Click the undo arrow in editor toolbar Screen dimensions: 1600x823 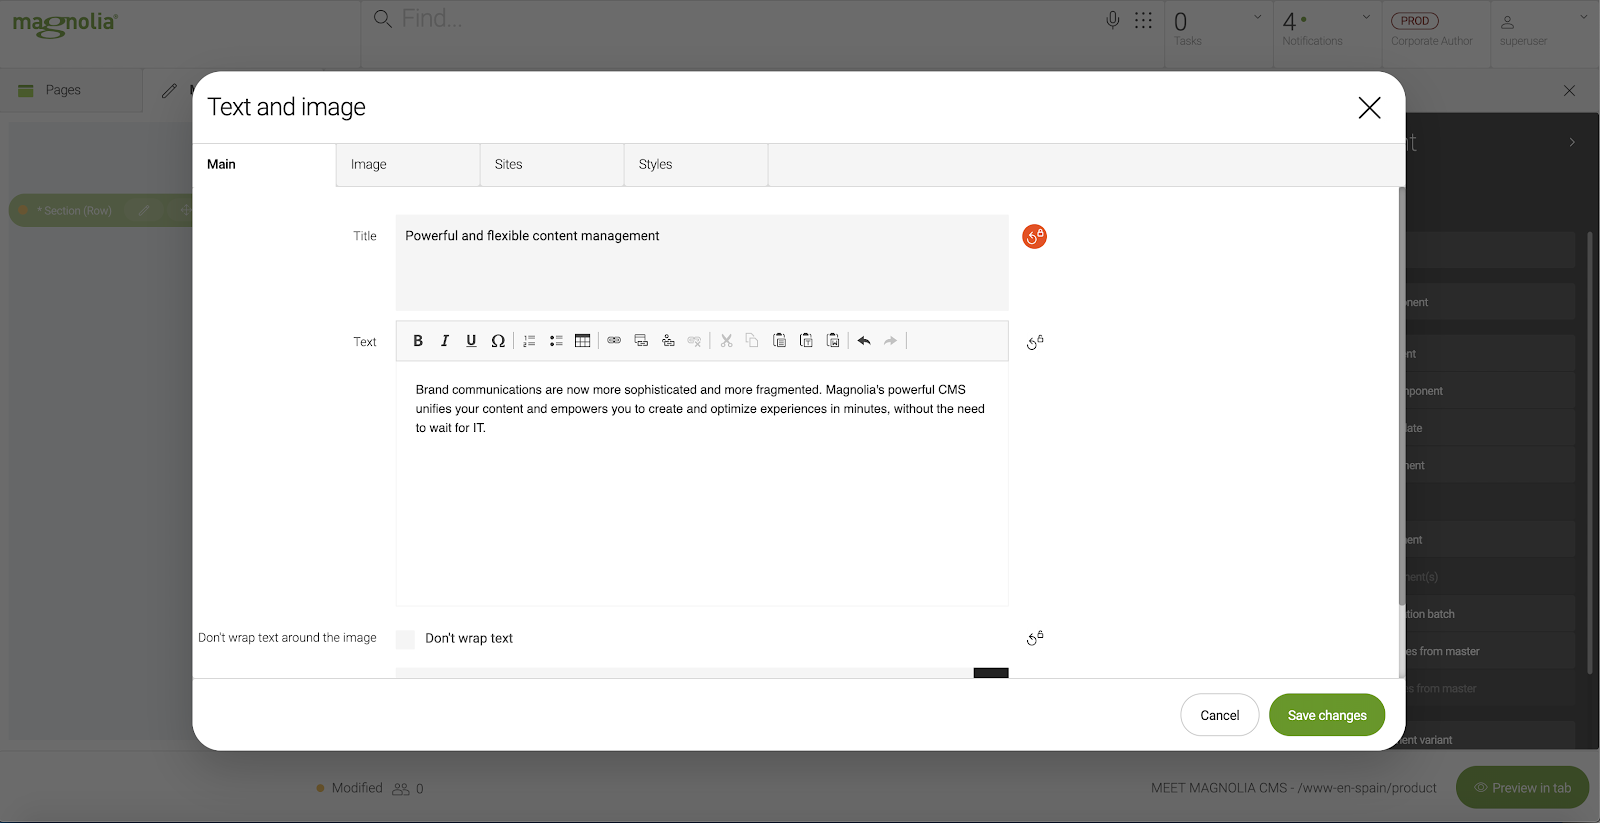864,341
